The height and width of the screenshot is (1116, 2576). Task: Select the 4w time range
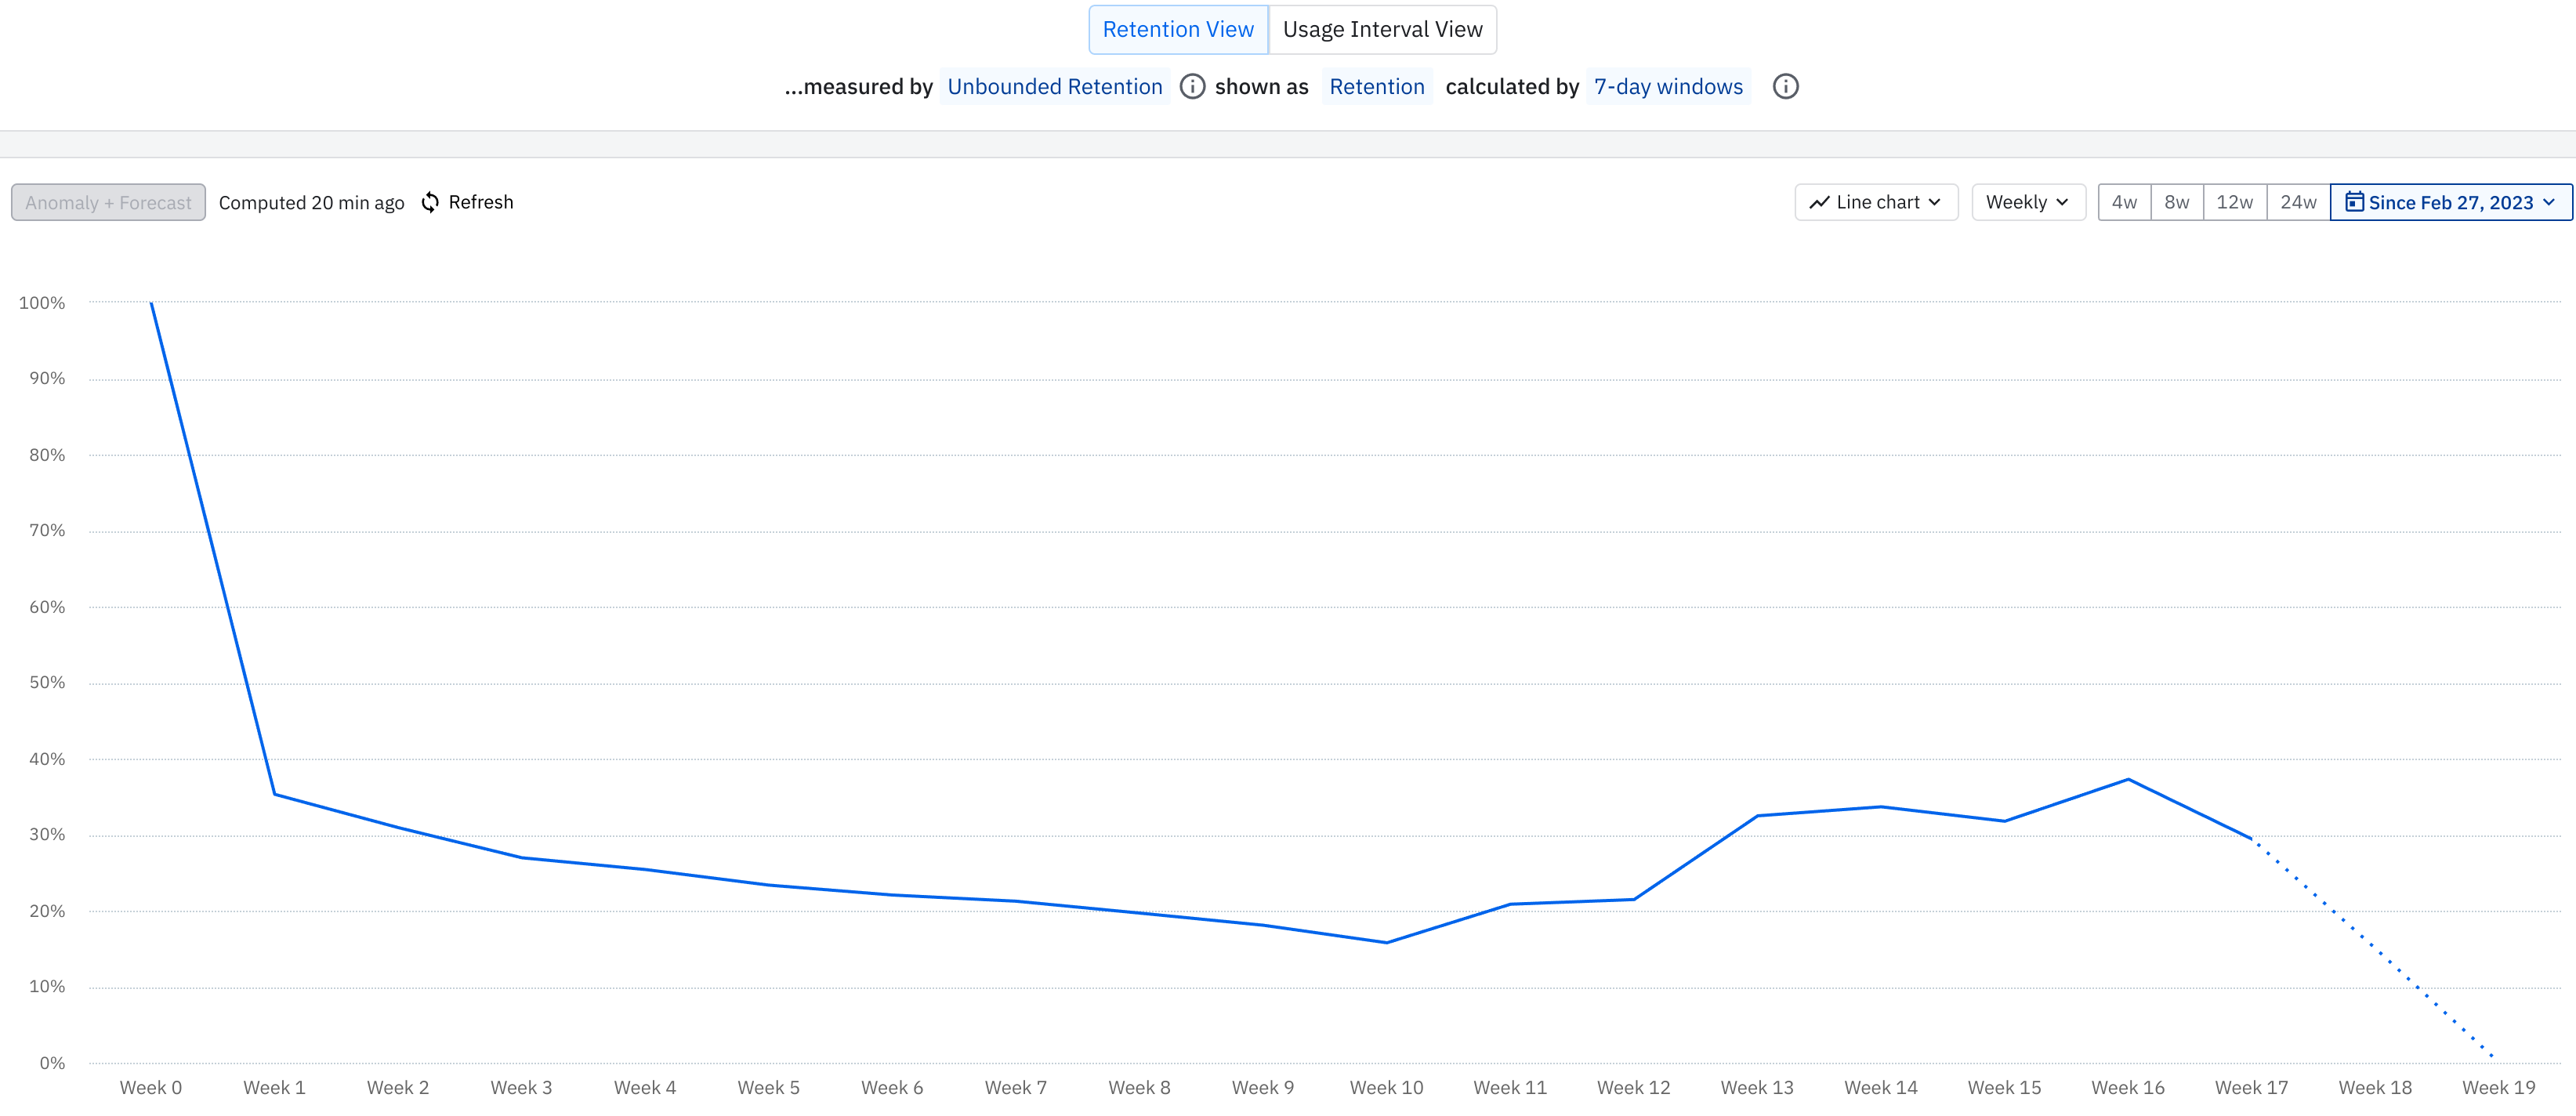click(x=2124, y=202)
